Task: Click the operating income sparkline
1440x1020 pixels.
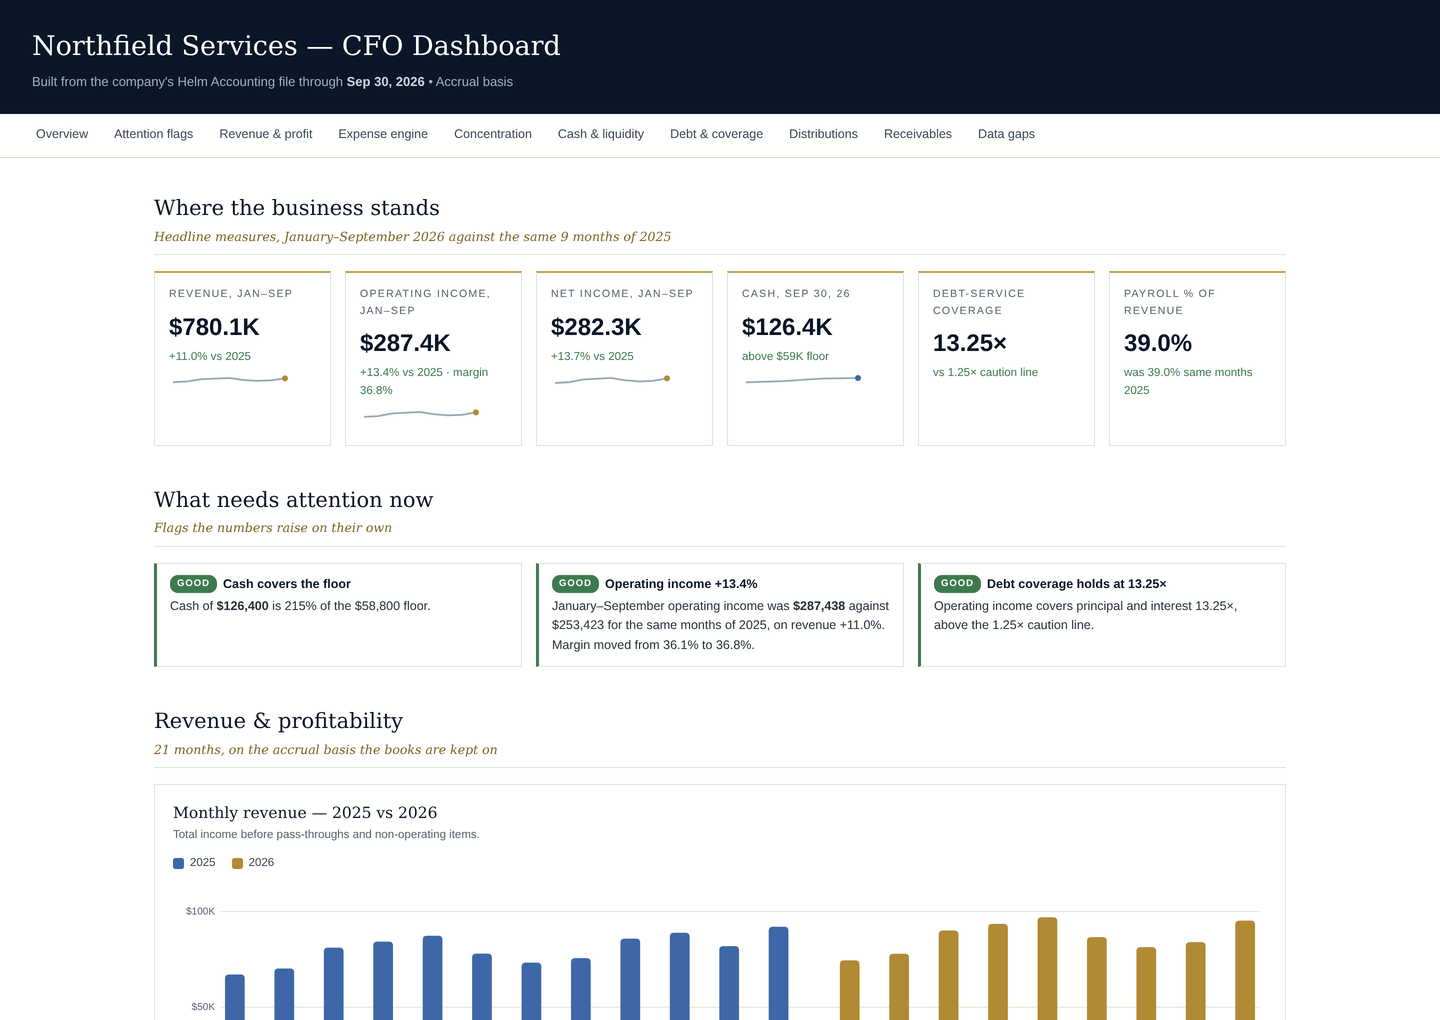Action: point(421,413)
